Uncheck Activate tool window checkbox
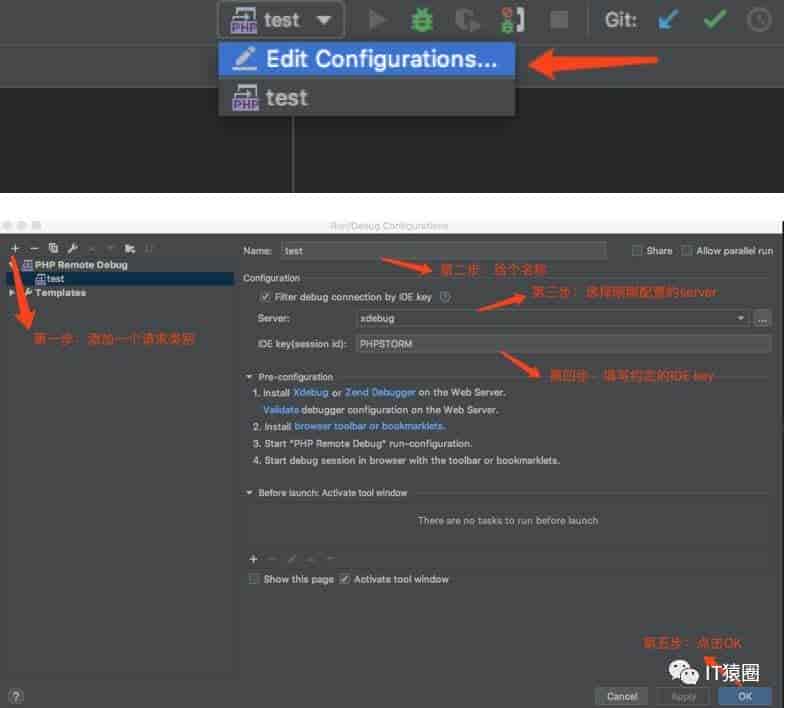Screen dimensions: 786x708 tap(345, 579)
